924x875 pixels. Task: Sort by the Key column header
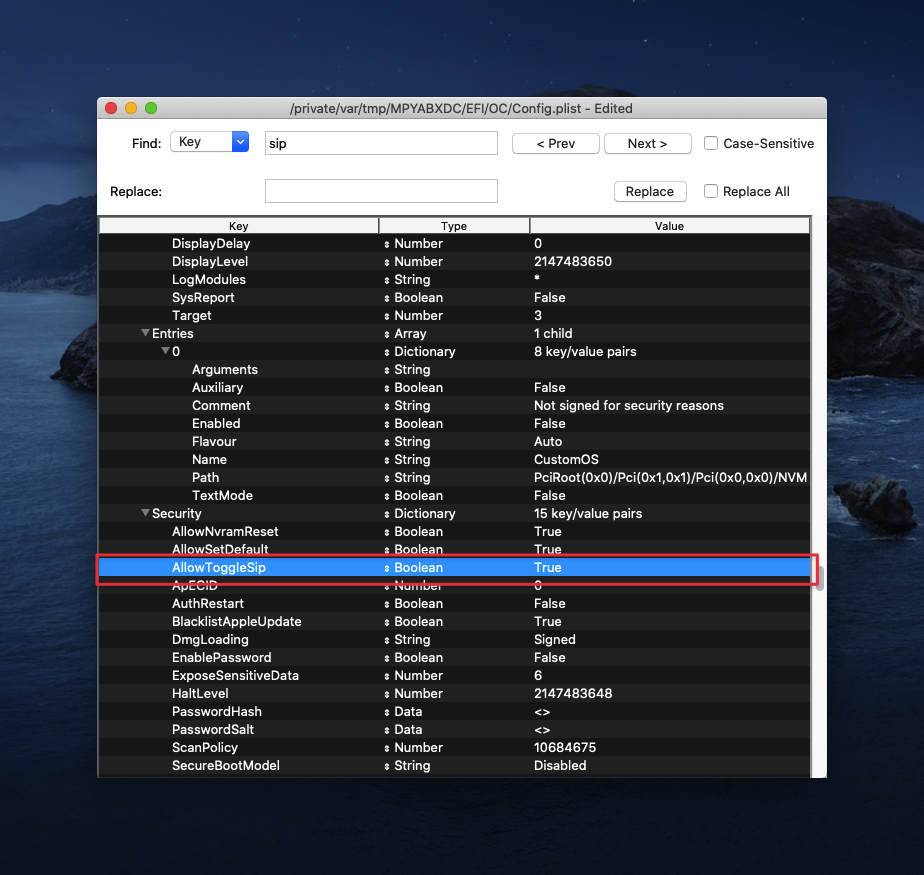[238, 226]
